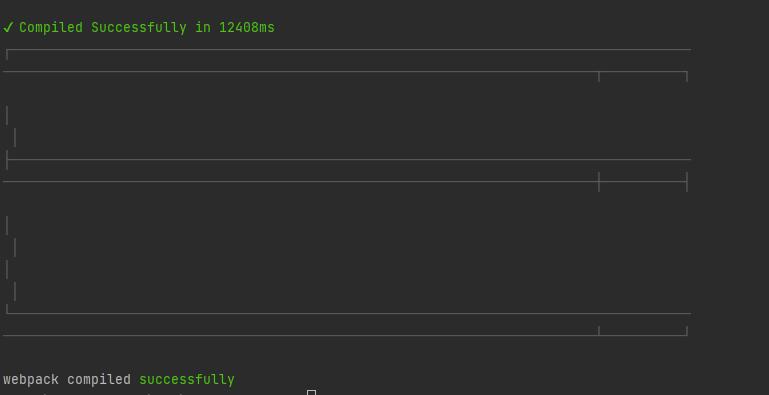This screenshot has width=769, height=395.
Task: Click the terminal cursor block below webpack line
Action: pos(311,393)
